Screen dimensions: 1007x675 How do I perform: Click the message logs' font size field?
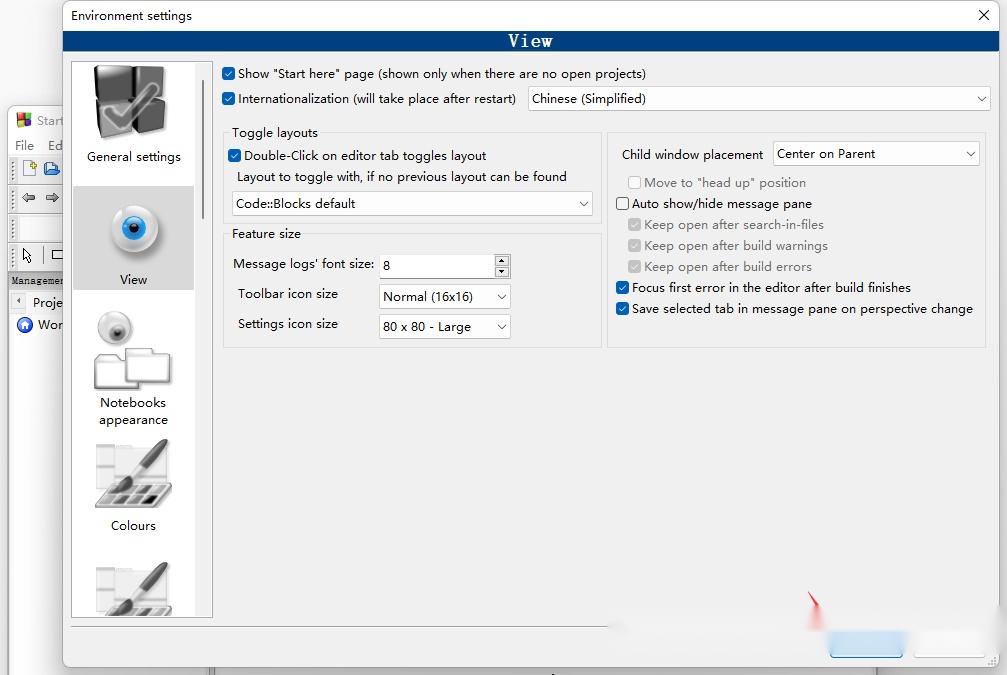pyautogui.click(x=437, y=266)
